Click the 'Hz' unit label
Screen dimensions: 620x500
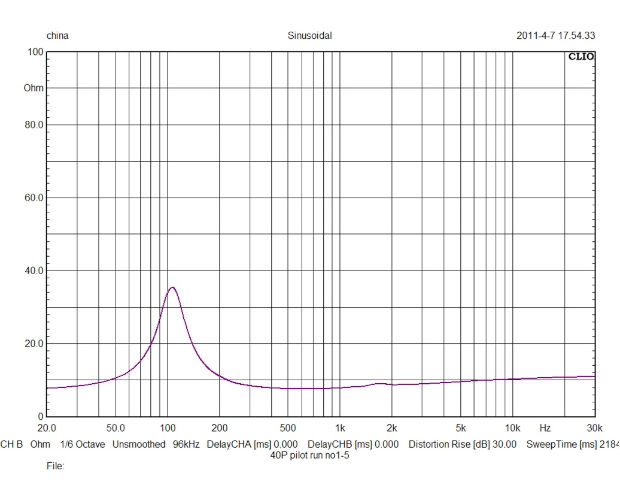(x=545, y=428)
